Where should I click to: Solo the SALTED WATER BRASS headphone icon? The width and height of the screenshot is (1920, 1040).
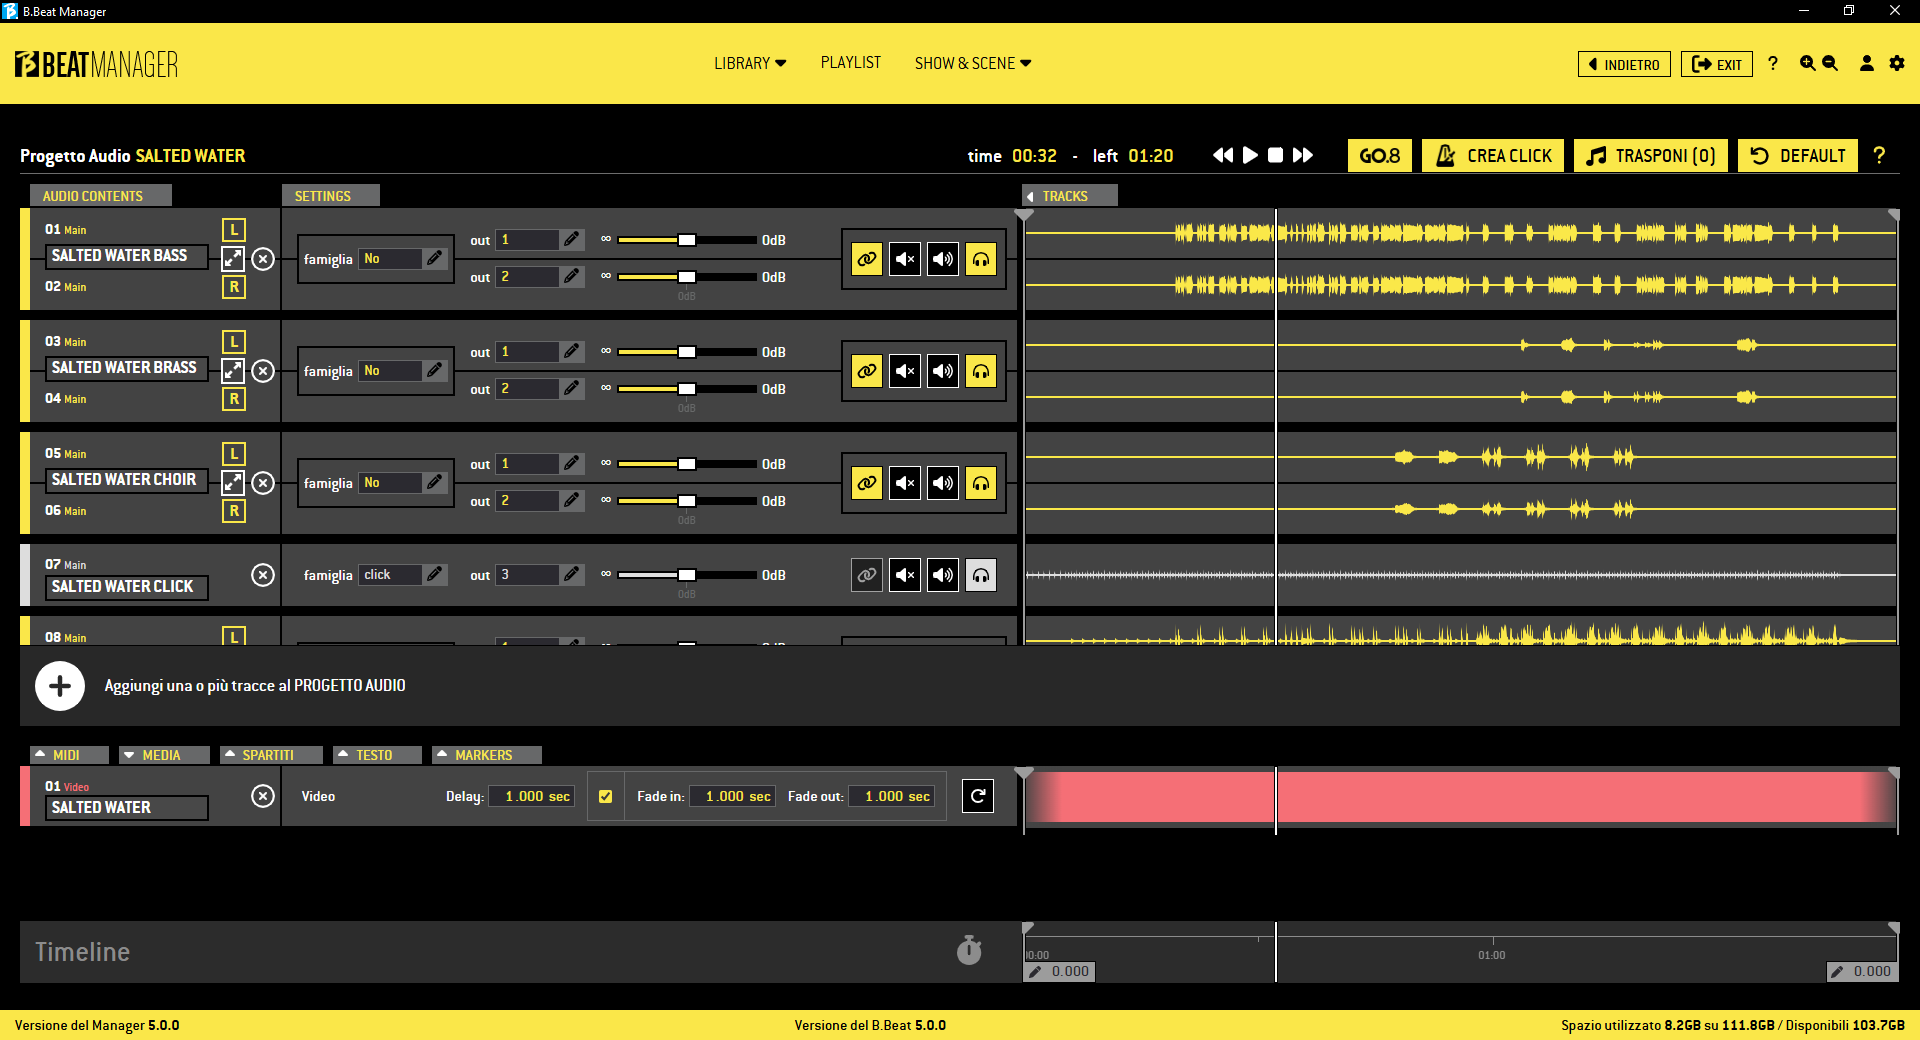click(981, 371)
